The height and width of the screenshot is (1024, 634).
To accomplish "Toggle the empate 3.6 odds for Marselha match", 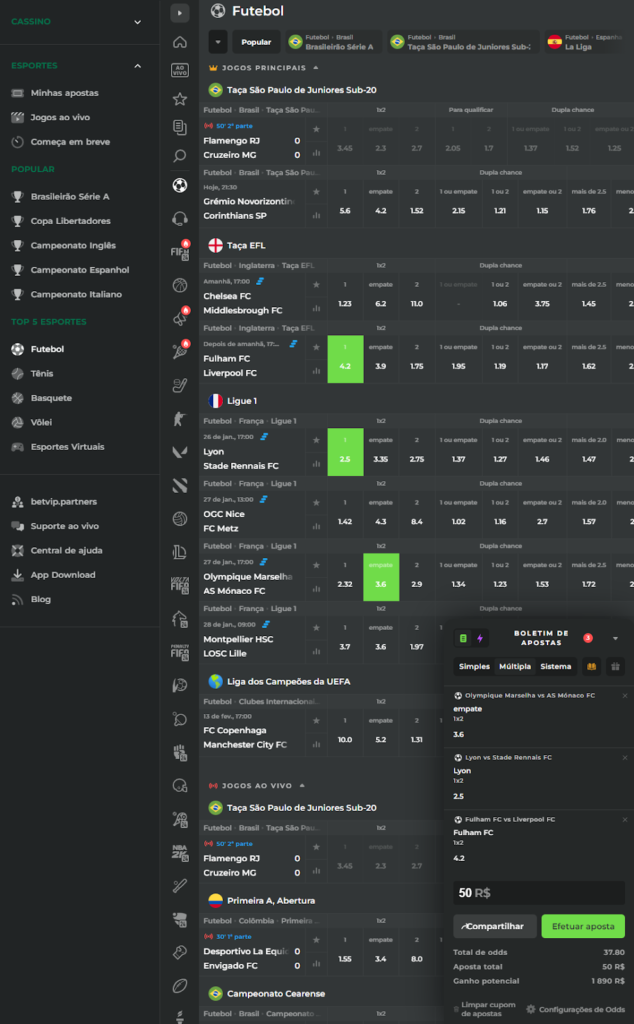I will tap(381, 577).
